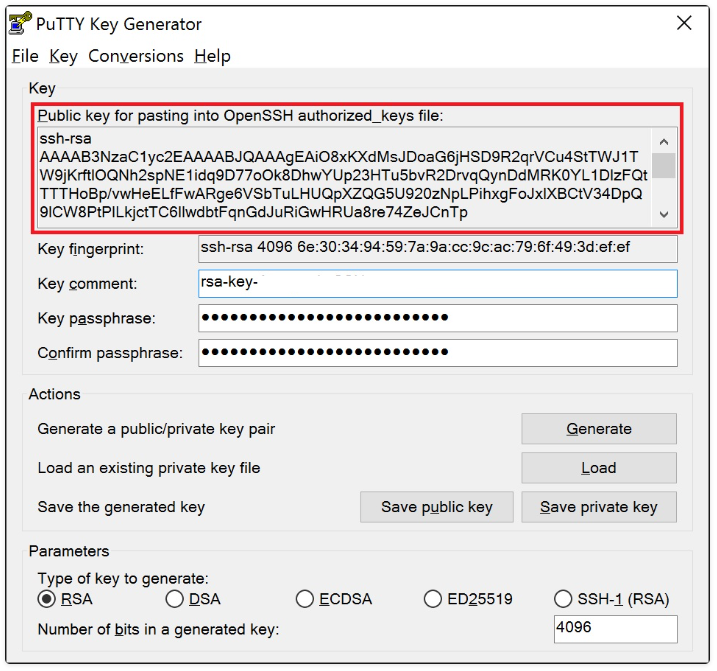Edit the number of bits field
717x671 pixels.
tap(615, 629)
